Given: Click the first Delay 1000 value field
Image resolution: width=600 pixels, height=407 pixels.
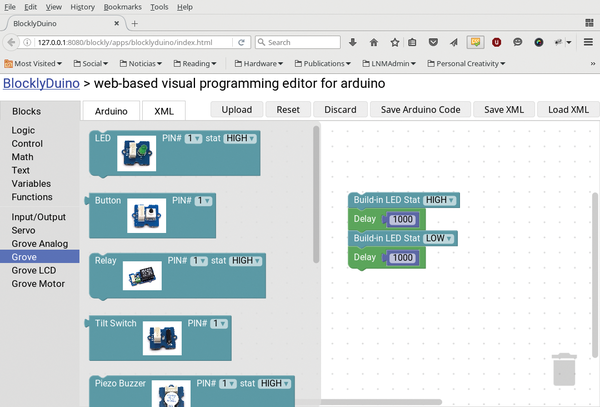Looking at the screenshot, I should [403, 219].
